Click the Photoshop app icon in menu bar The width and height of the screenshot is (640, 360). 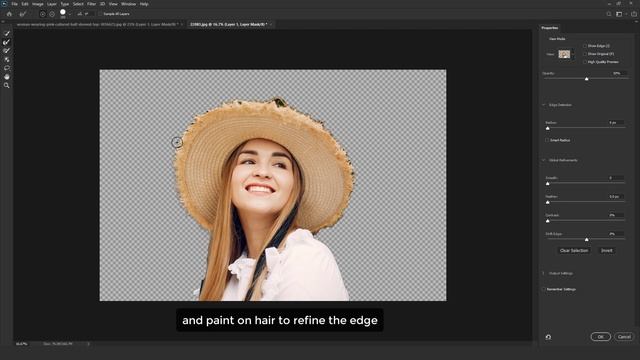coord(4,4)
